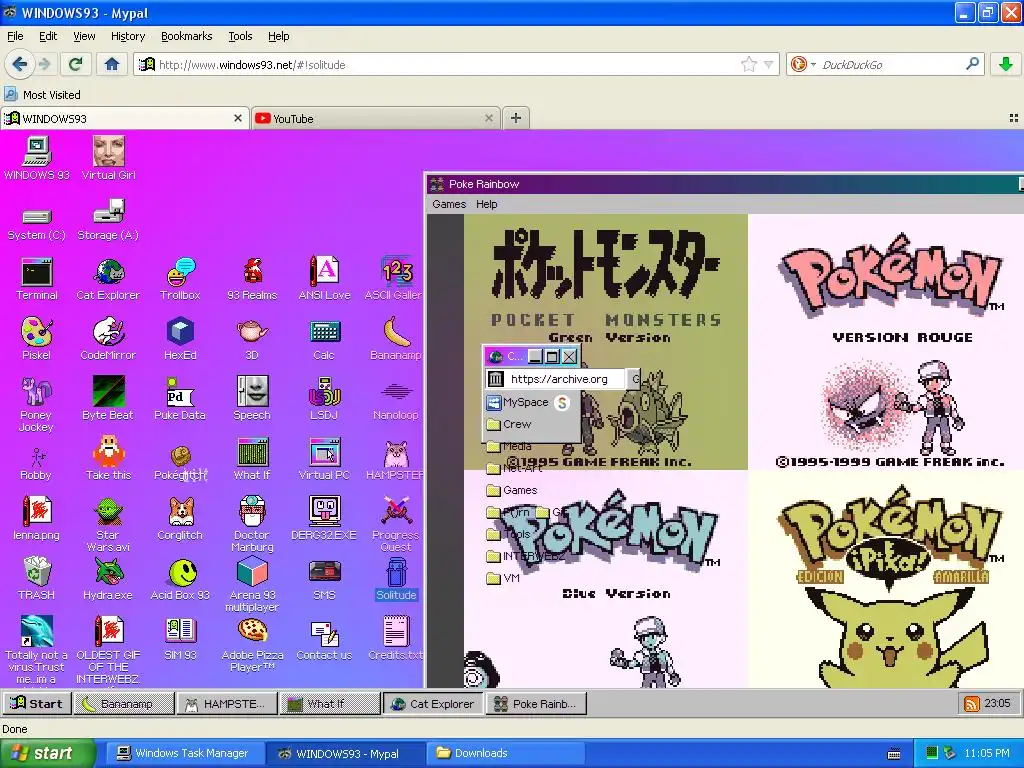The height and width of the screenshot is (768, 1024).
Task: Open a new browser tab
Action: (x=516, y=118)
